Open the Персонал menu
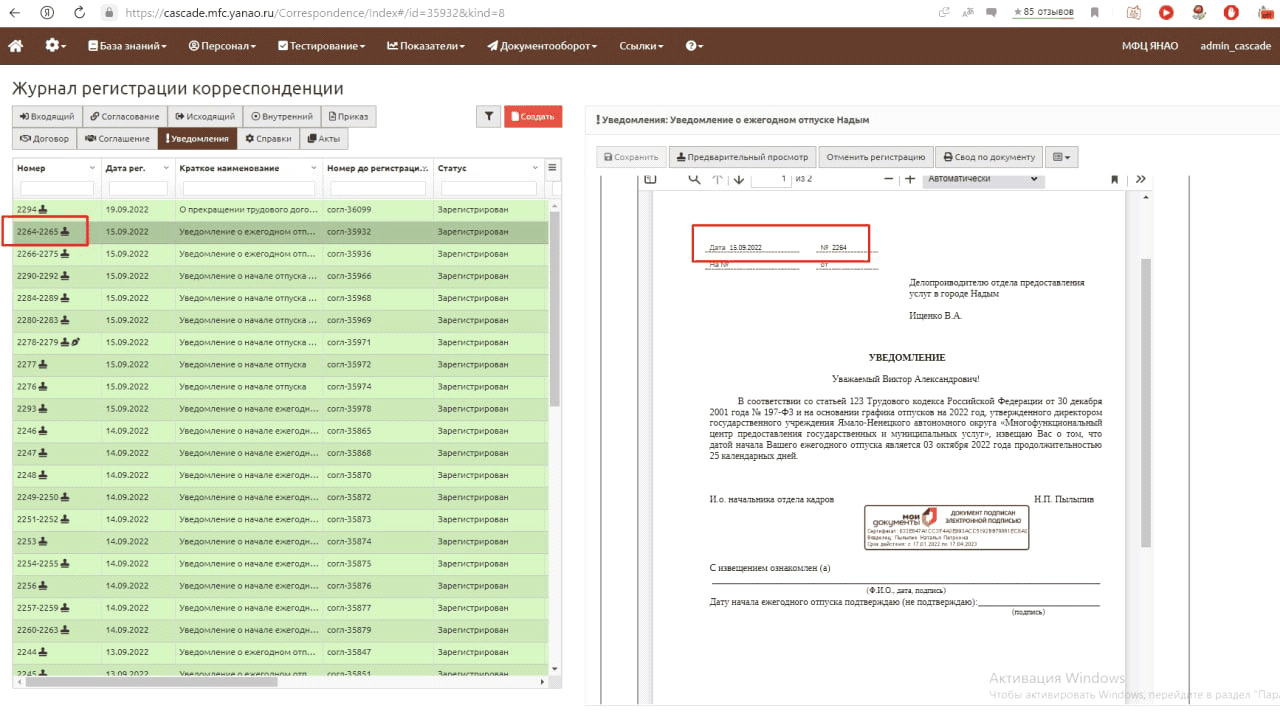 [222, 46]
